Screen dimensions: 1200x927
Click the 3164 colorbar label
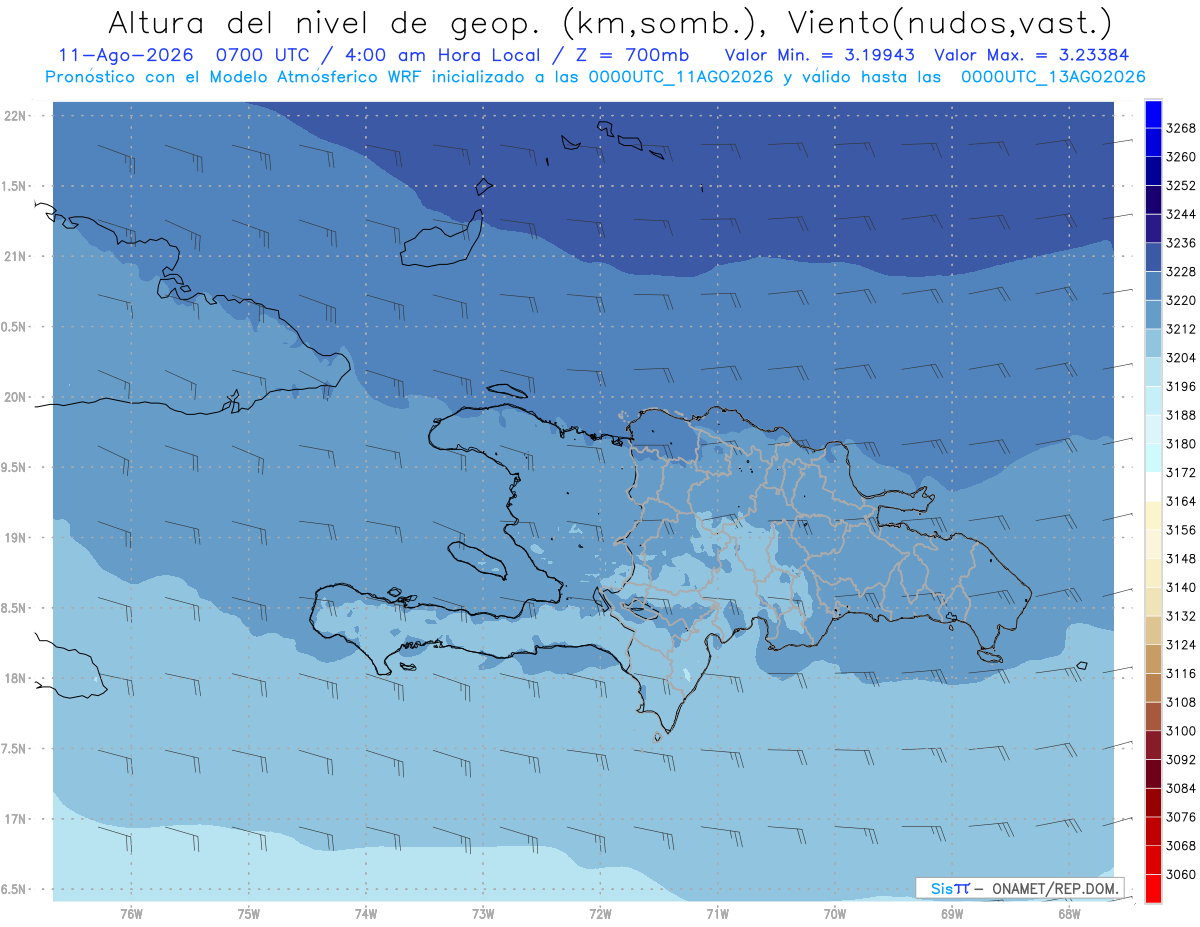click(1181, 501)
